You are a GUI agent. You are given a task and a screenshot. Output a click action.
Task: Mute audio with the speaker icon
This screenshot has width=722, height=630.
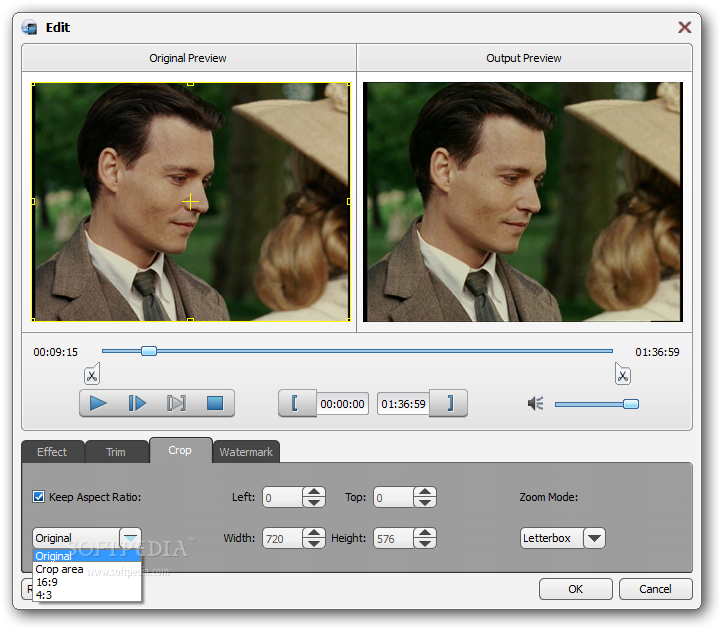(x=536, y=404)
